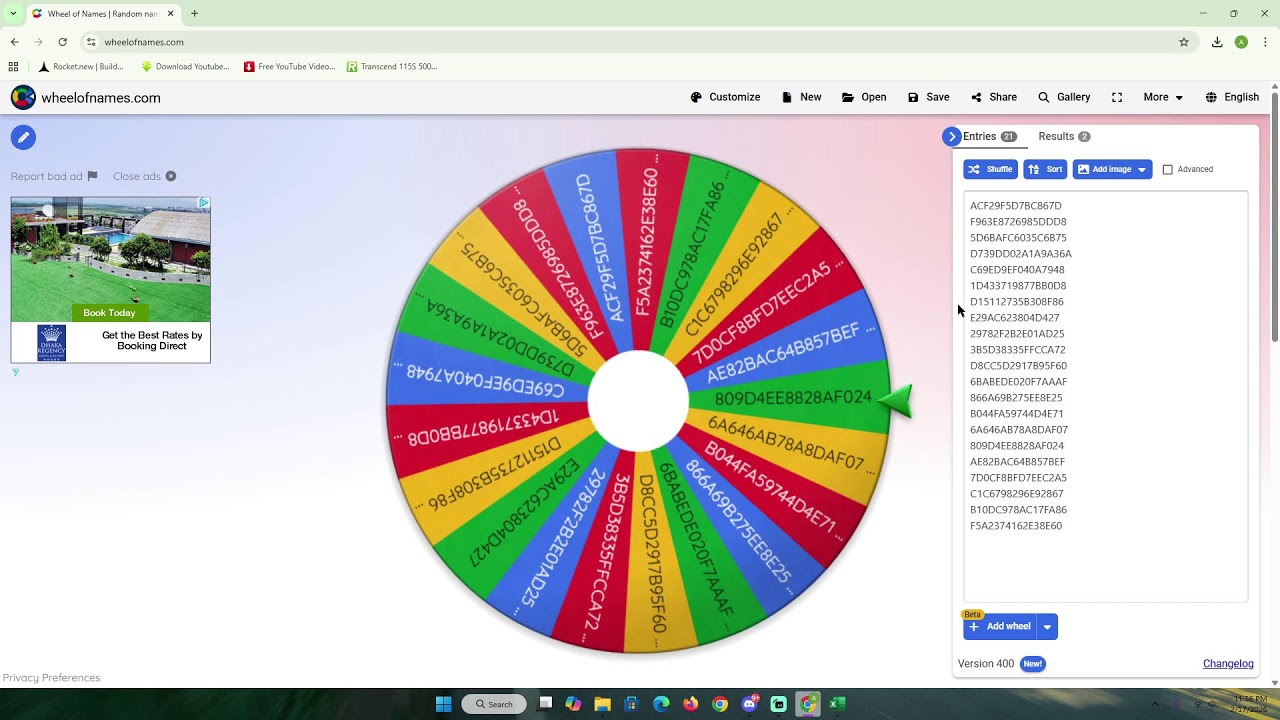1280x720 pixels.
Task: Open the Customize palette option
Action: (725, 97)
